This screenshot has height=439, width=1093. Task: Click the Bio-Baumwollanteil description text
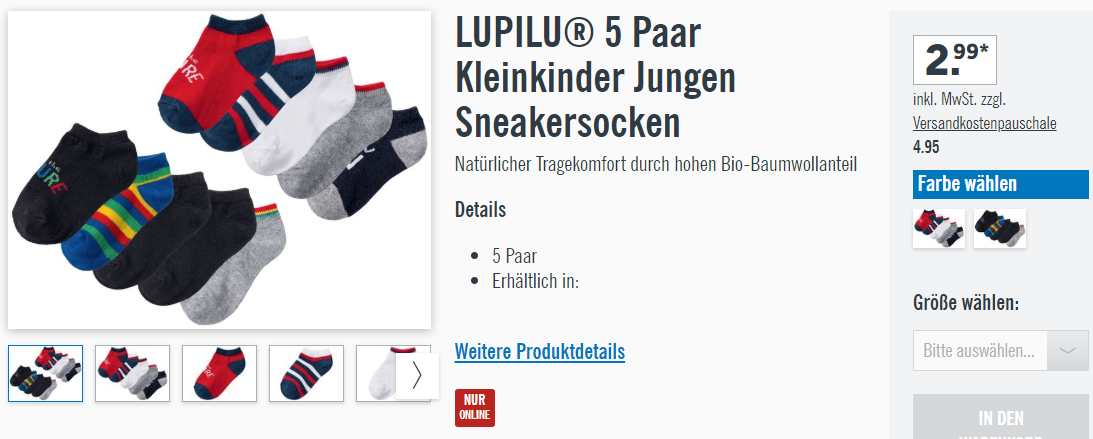[x=655, y=165]
